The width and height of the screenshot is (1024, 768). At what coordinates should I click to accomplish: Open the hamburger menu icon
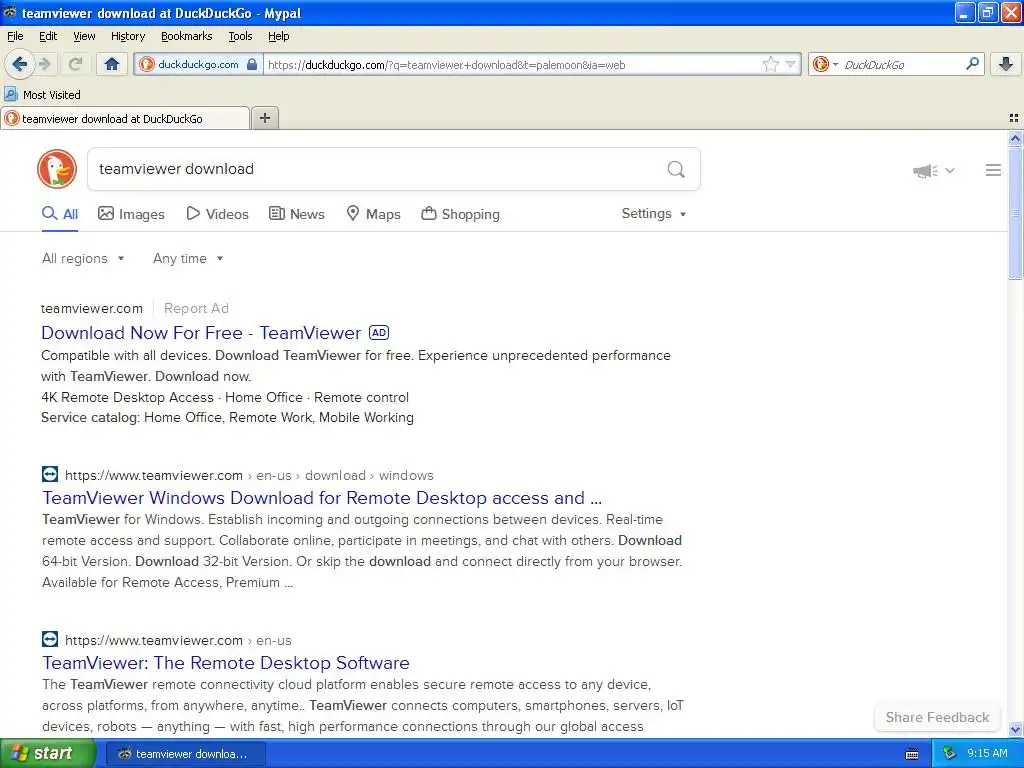click(x=993, y=170)
